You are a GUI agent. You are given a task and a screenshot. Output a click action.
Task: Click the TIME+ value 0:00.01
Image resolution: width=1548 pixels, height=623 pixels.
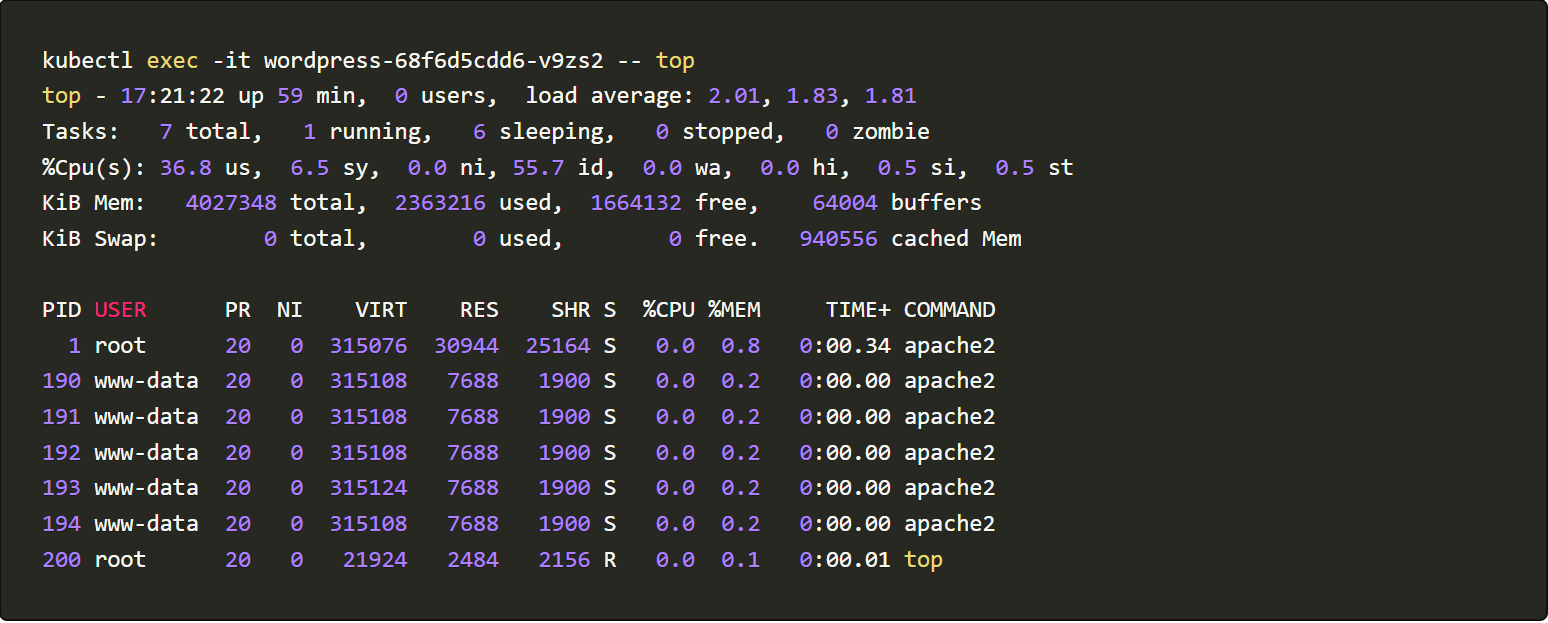845,560
